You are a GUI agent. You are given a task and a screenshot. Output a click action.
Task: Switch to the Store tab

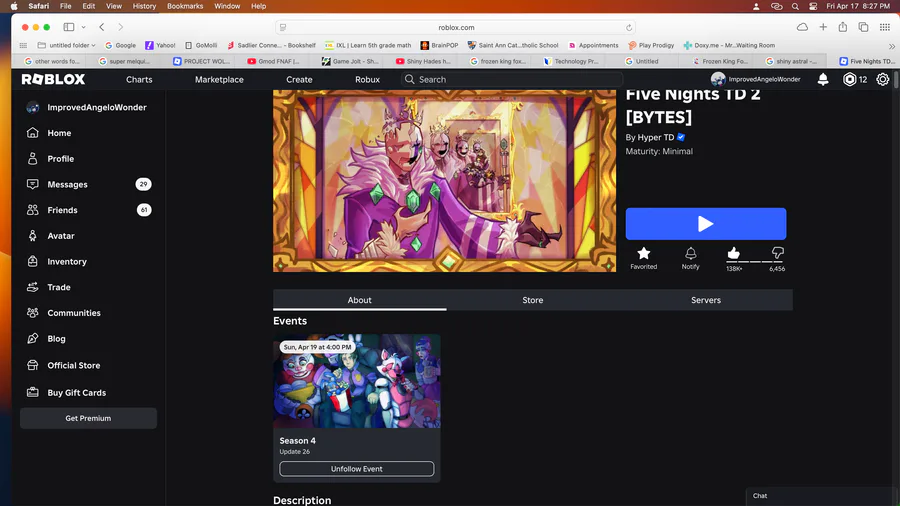tap(533, 300)
